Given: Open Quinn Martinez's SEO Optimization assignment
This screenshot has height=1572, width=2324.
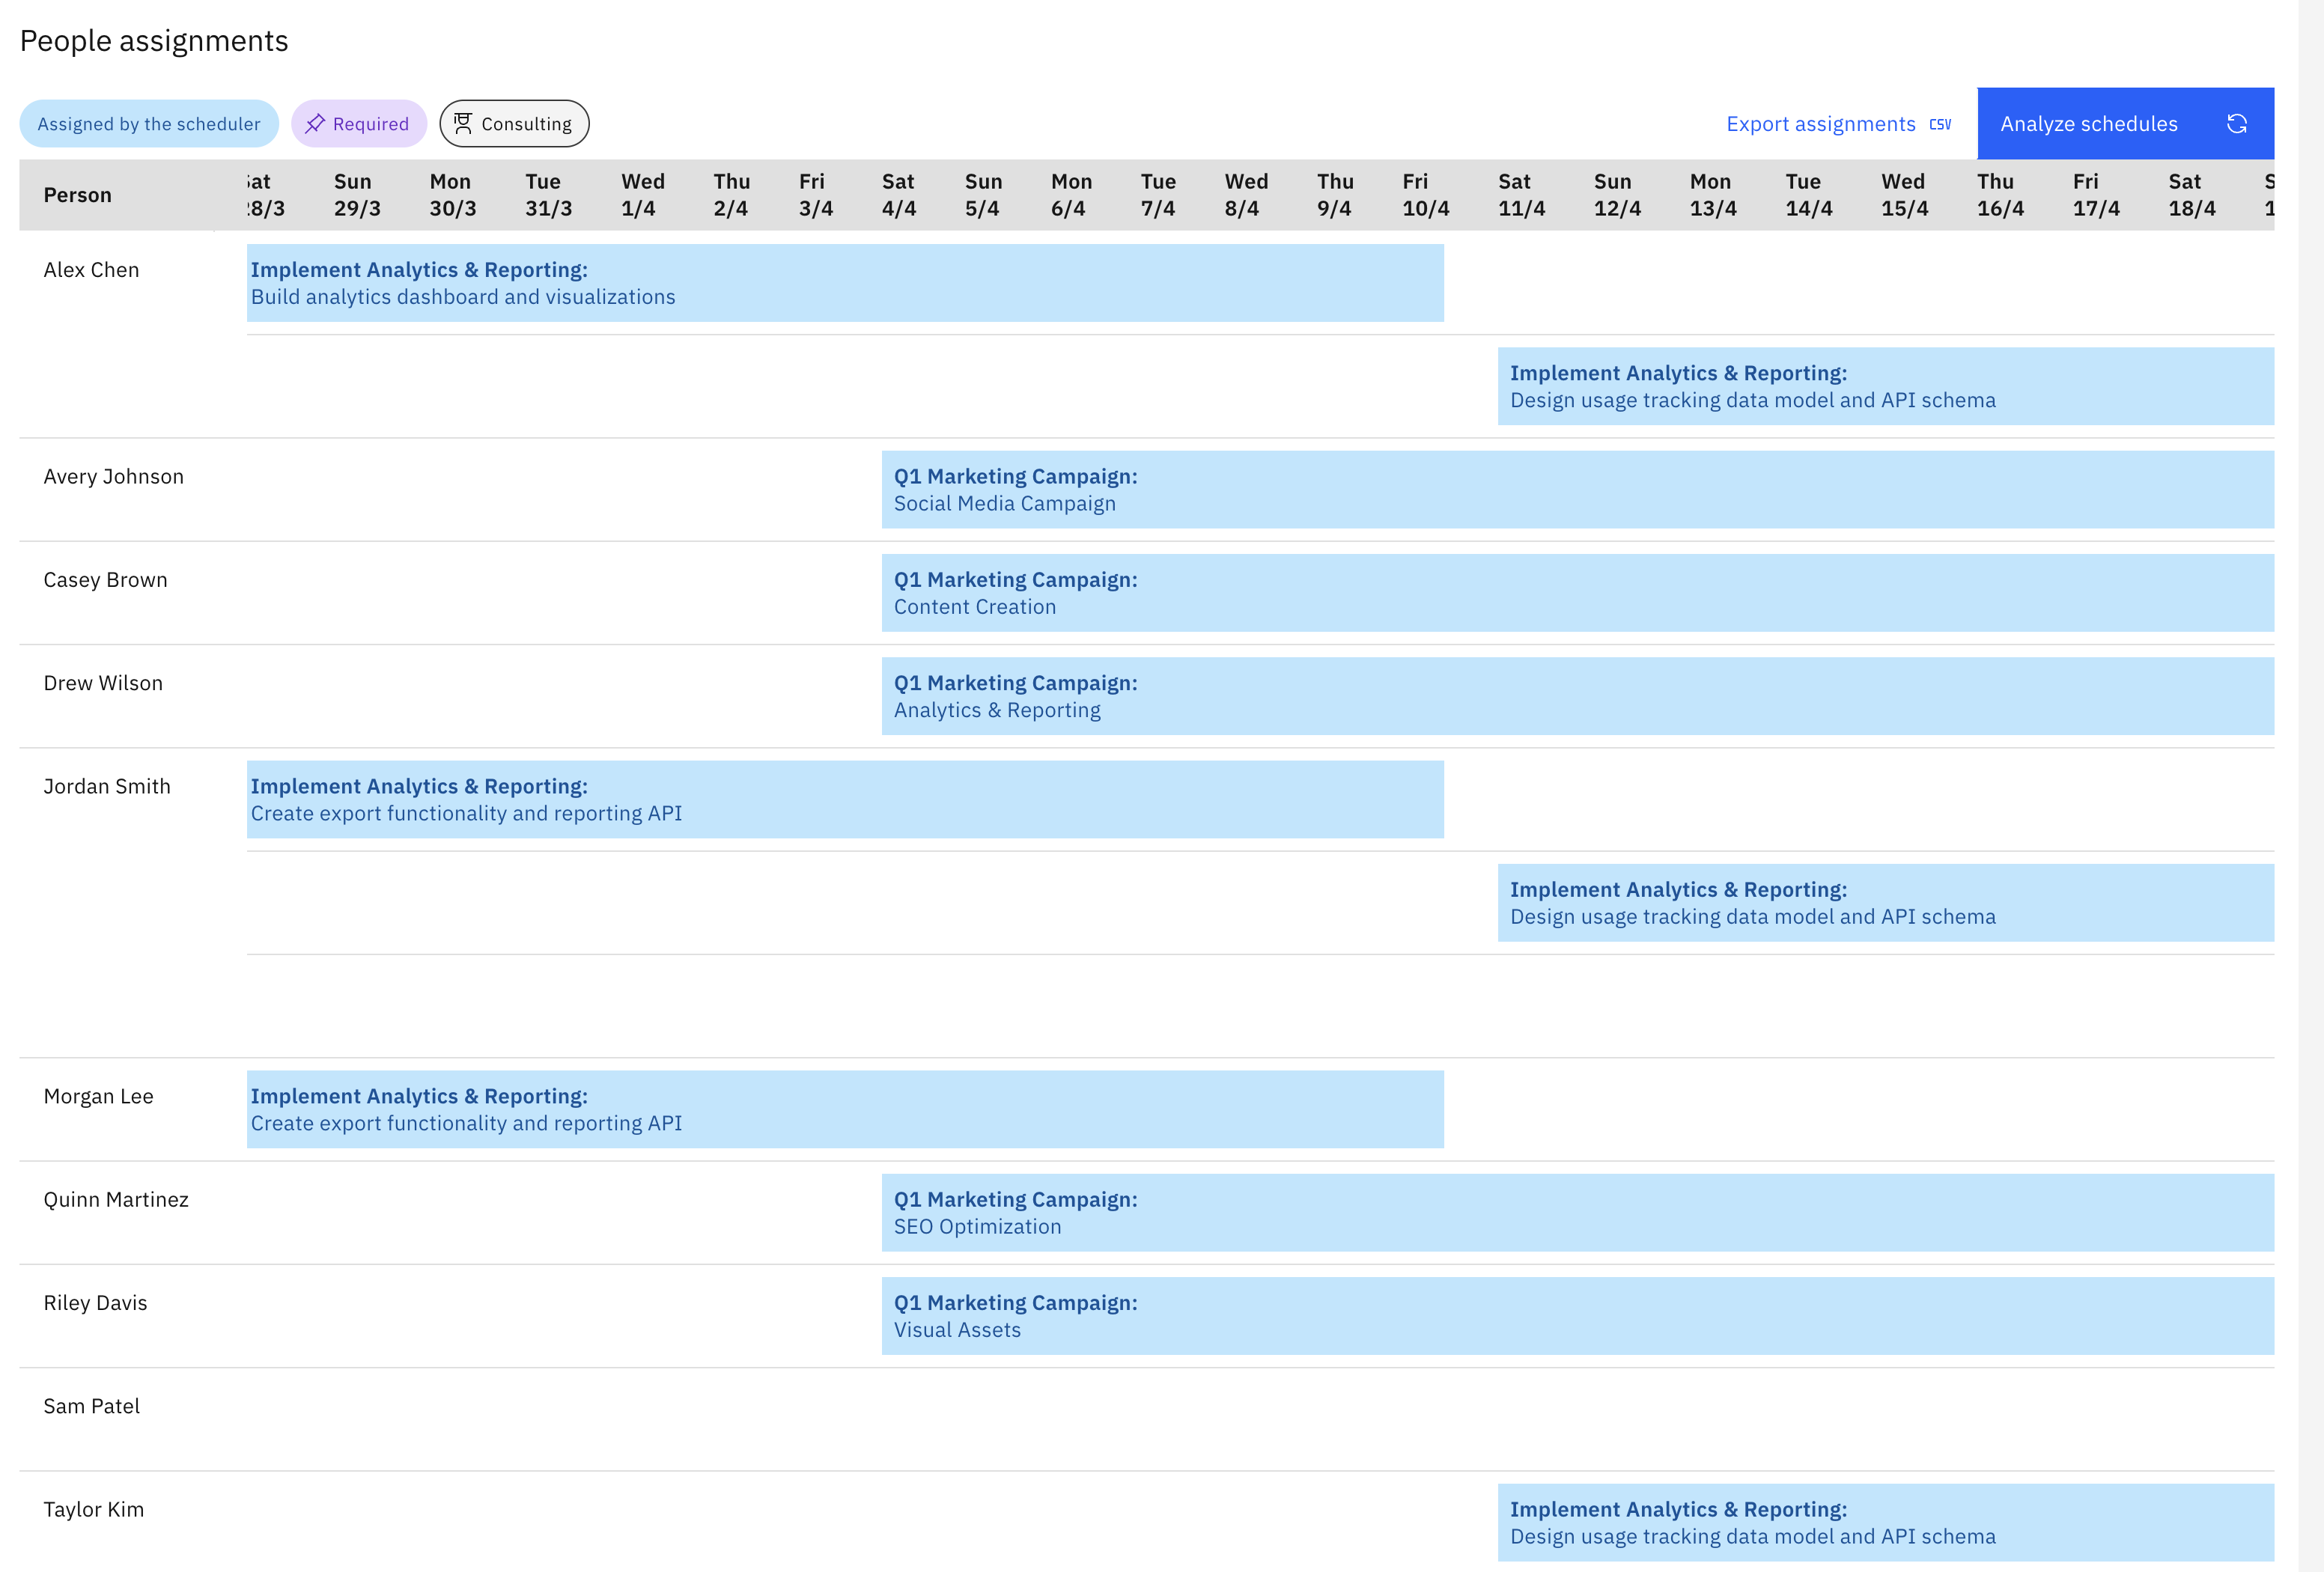Looking at the screenshot, I should tap(1577, 1212).
